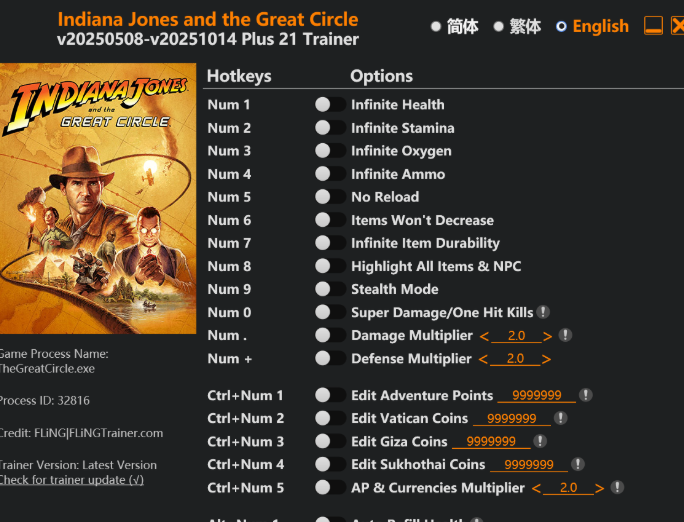The image size is (684, 522).
Task: Enable Infinite Health toggle
Action: pos(330,104)
